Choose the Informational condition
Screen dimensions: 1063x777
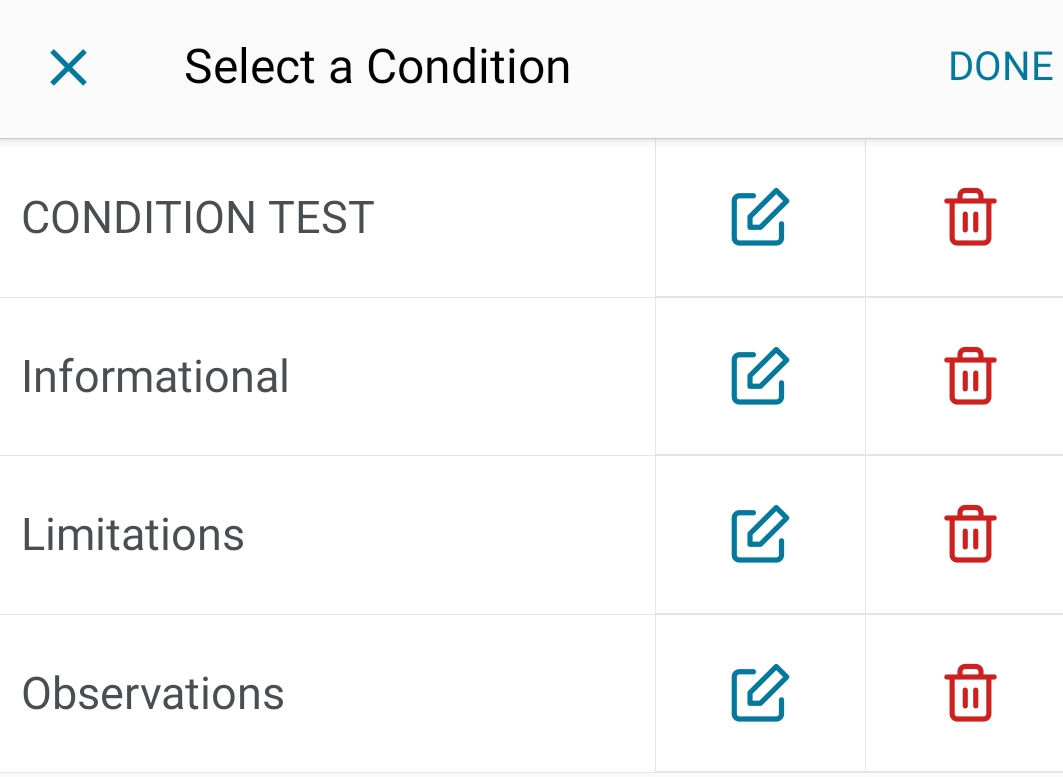coord(156,377)
